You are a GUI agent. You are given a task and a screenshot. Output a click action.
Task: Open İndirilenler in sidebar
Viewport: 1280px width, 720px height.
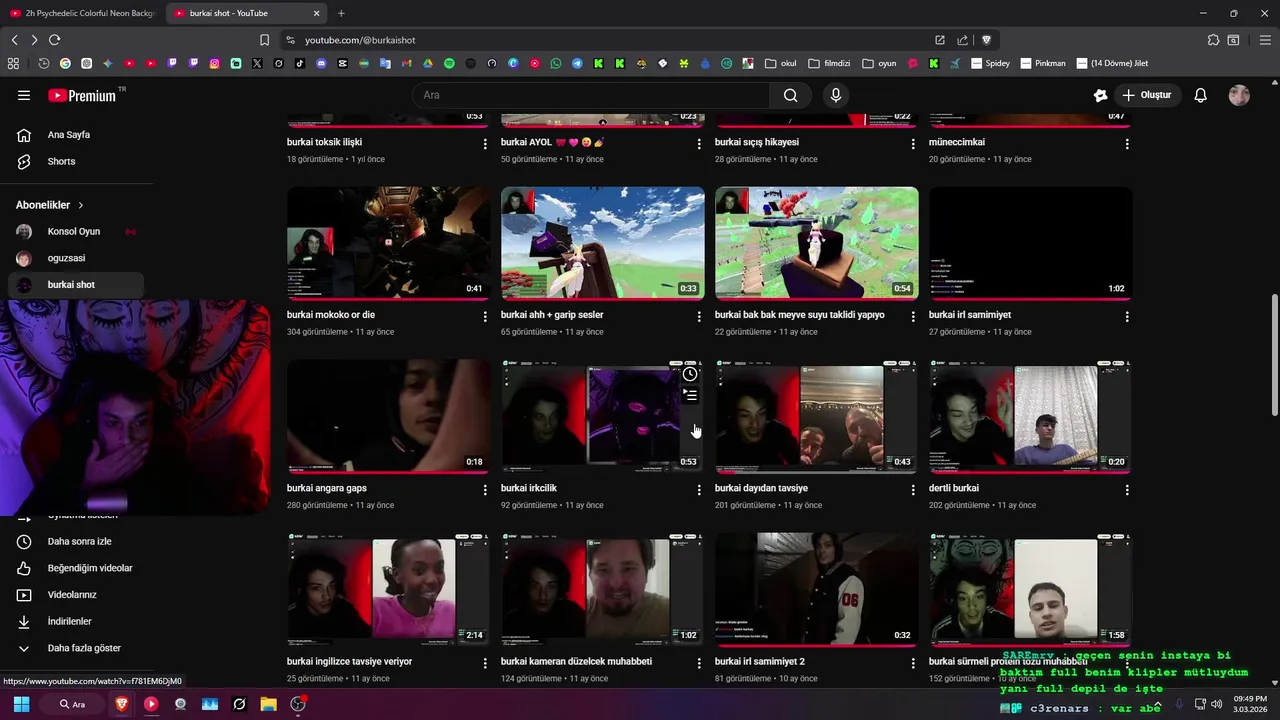click(76, 621)
